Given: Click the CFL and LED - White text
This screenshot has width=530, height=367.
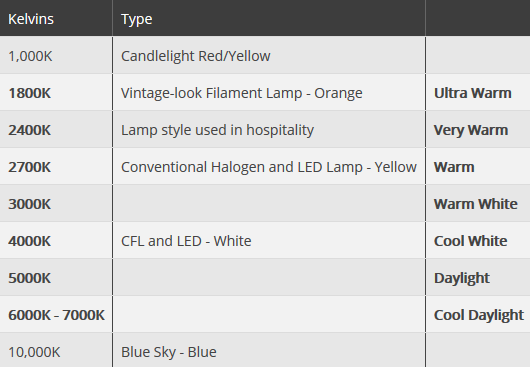Looking at the screenshot, I should pyautogui.click(x=186, y=241).
